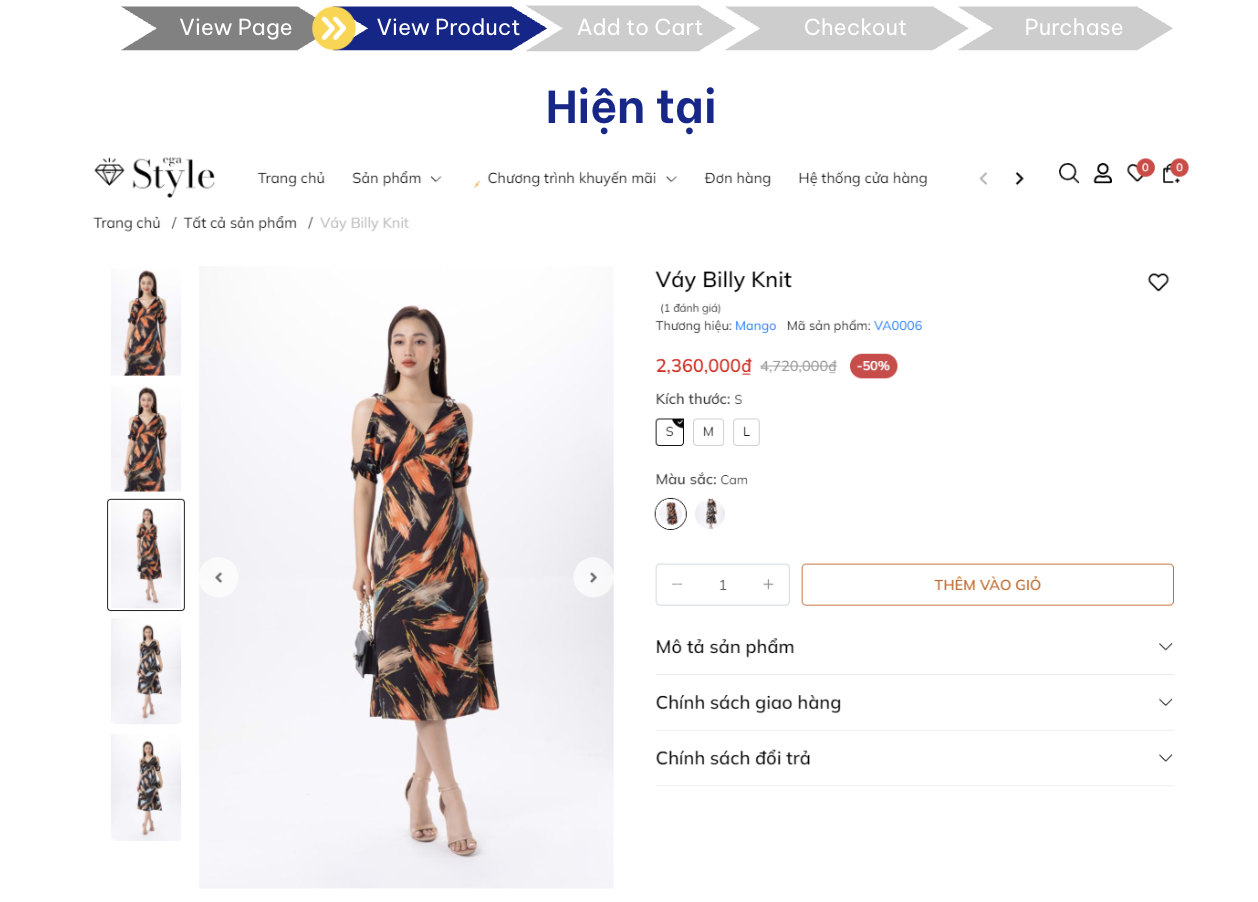
Task: Choose size S option
Action: pos(670,432)
